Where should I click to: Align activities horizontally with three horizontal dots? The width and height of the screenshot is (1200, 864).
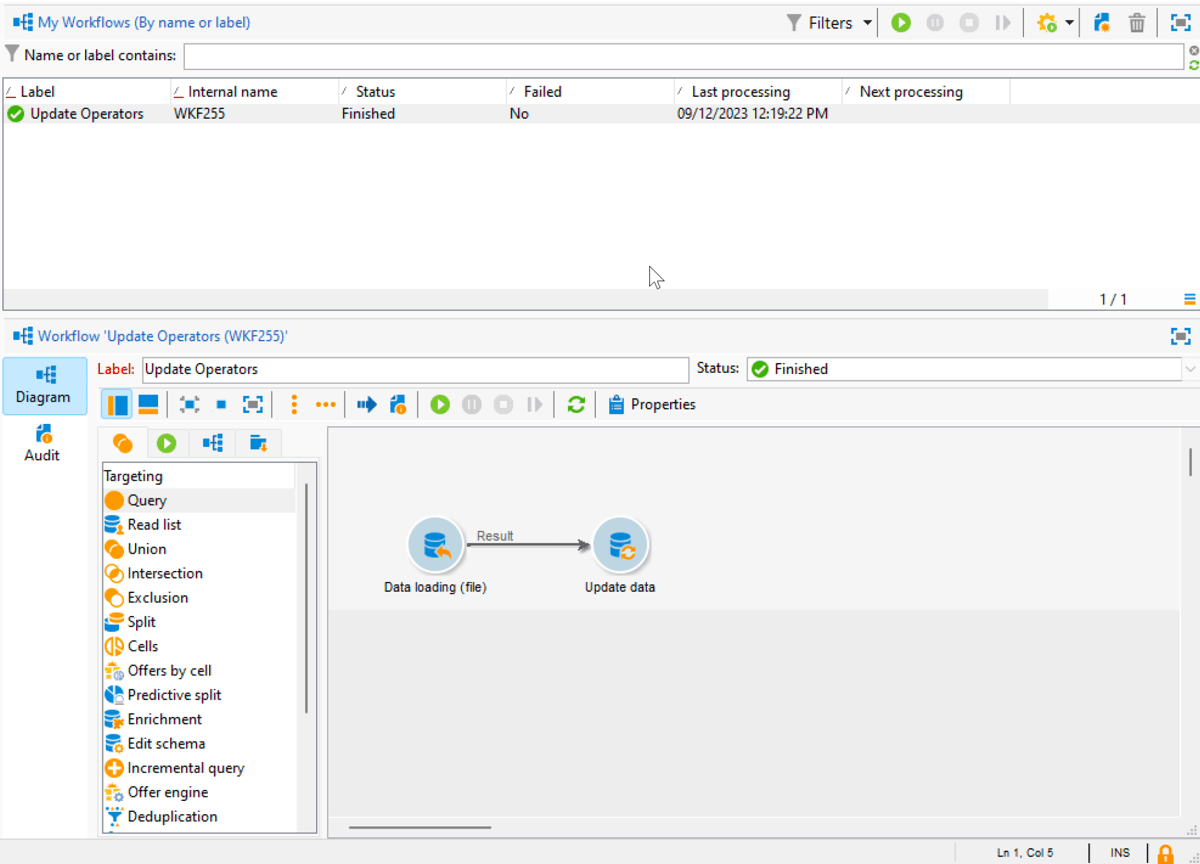coord(325,404)
